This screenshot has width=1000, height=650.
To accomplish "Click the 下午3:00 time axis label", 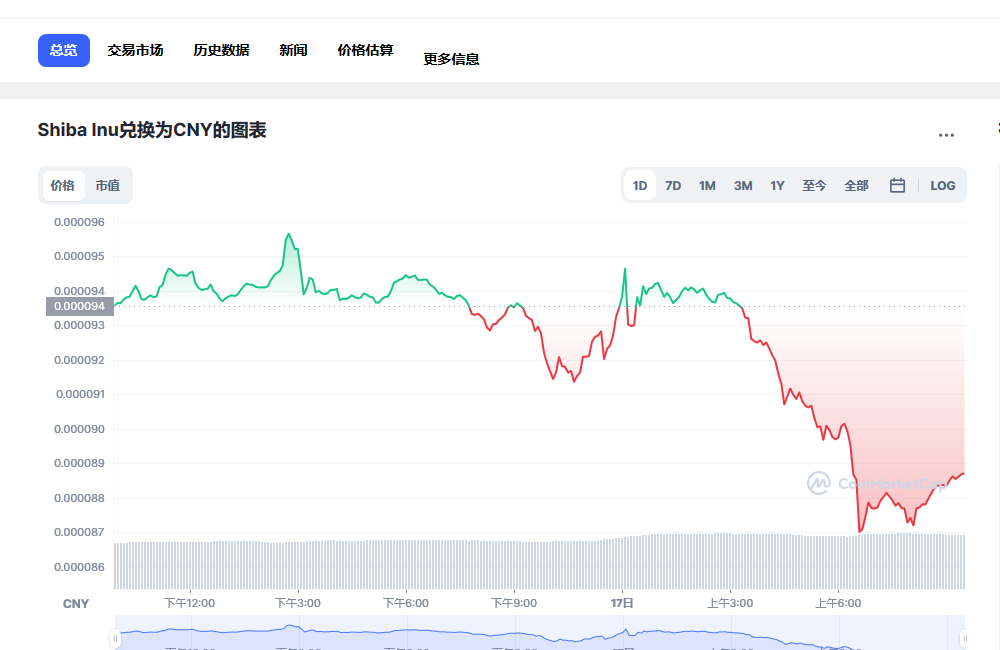I will pos(298,603).
